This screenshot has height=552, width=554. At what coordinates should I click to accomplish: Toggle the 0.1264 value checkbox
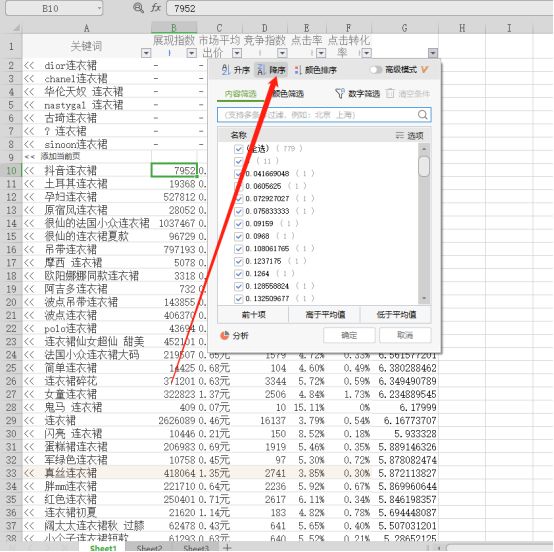pyautogui.click(x=238, y=274)
